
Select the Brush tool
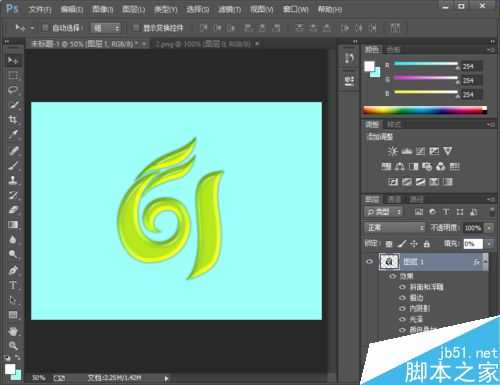13,165
